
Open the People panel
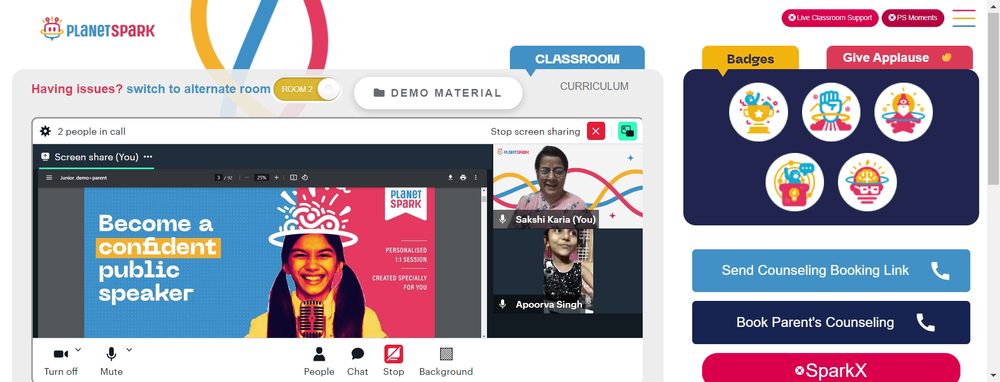319,361
